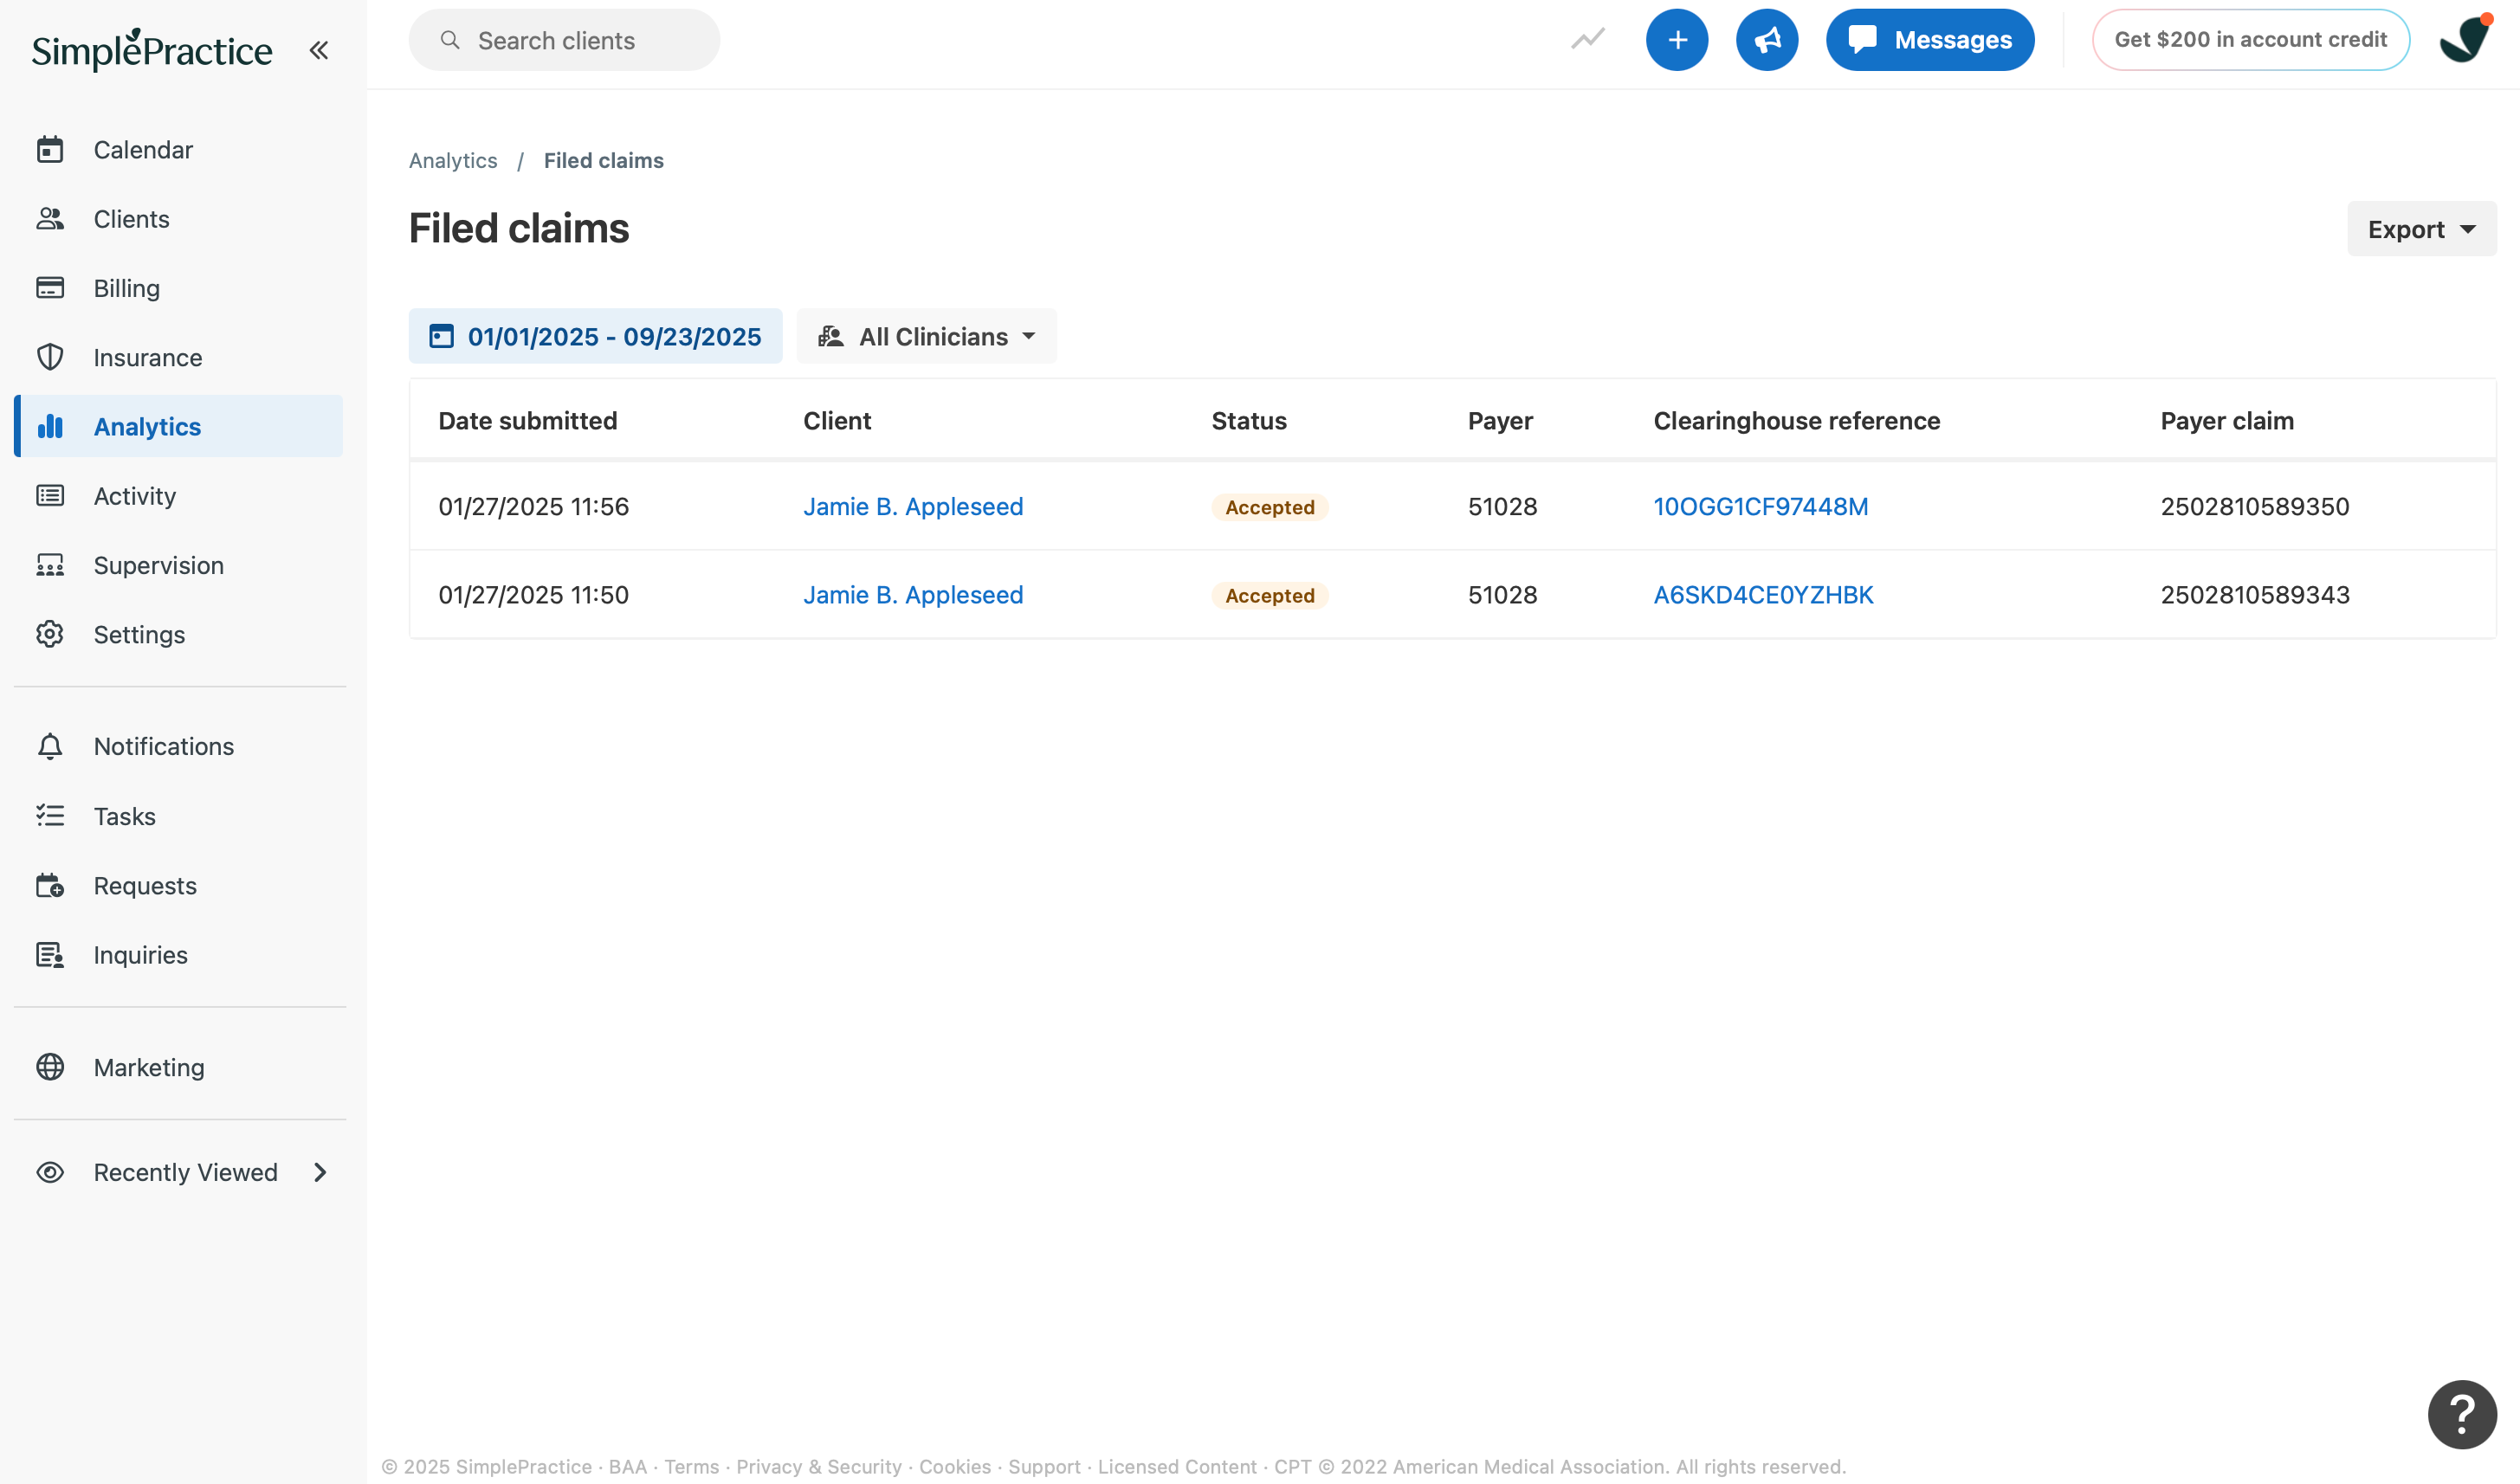Open the Insurance shield icon
Screen dimensions: 2520x1484
pyautogui.click(x=51, y=357)
